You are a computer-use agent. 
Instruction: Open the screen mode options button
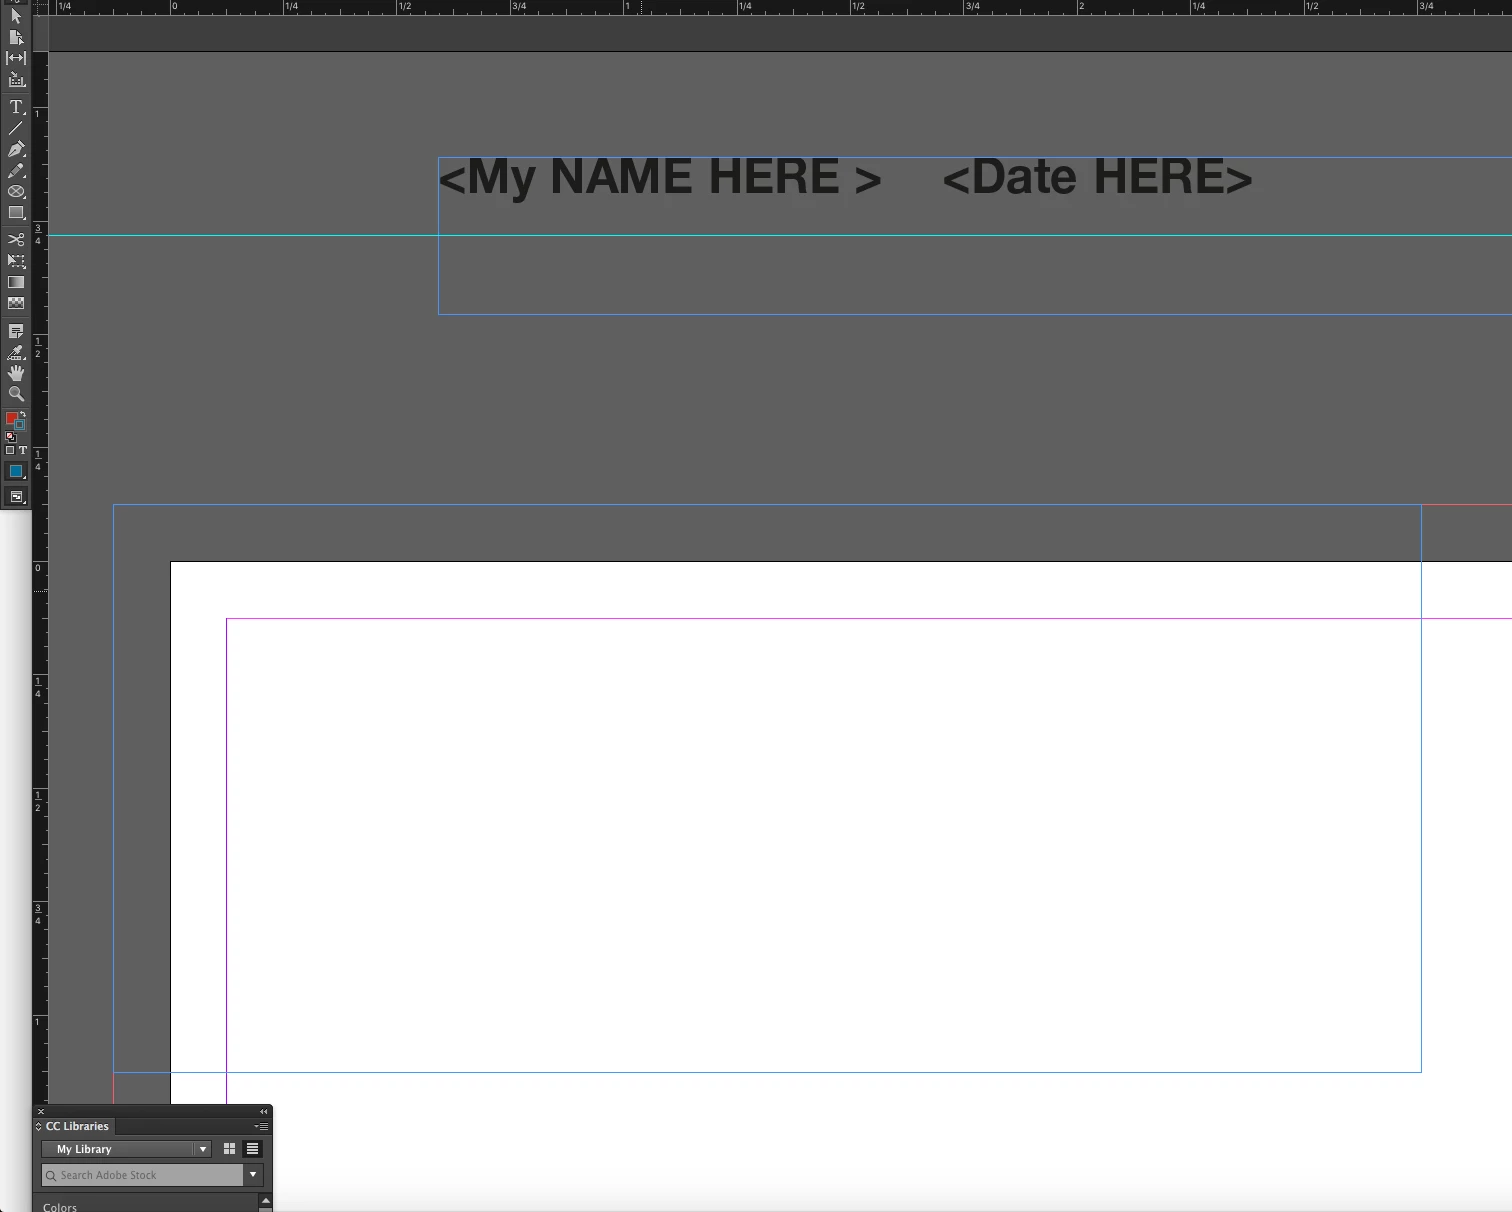point(16,497)
